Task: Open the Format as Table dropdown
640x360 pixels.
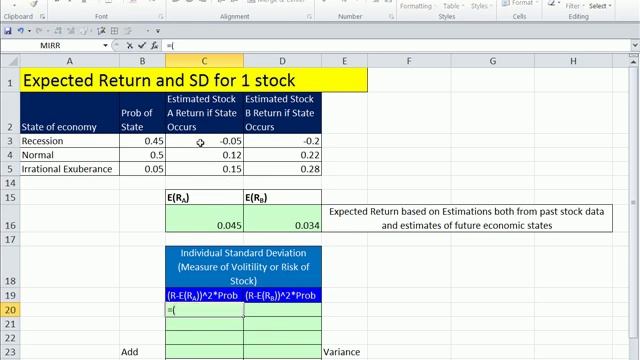Action: 453,6
